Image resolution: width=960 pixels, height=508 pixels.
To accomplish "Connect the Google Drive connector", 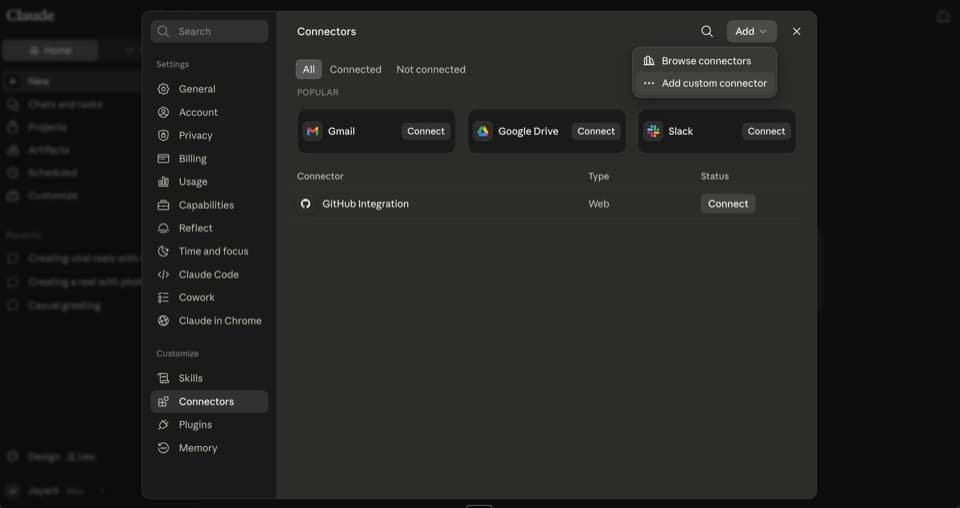I will pyautogui.click(x=596, y=131).
